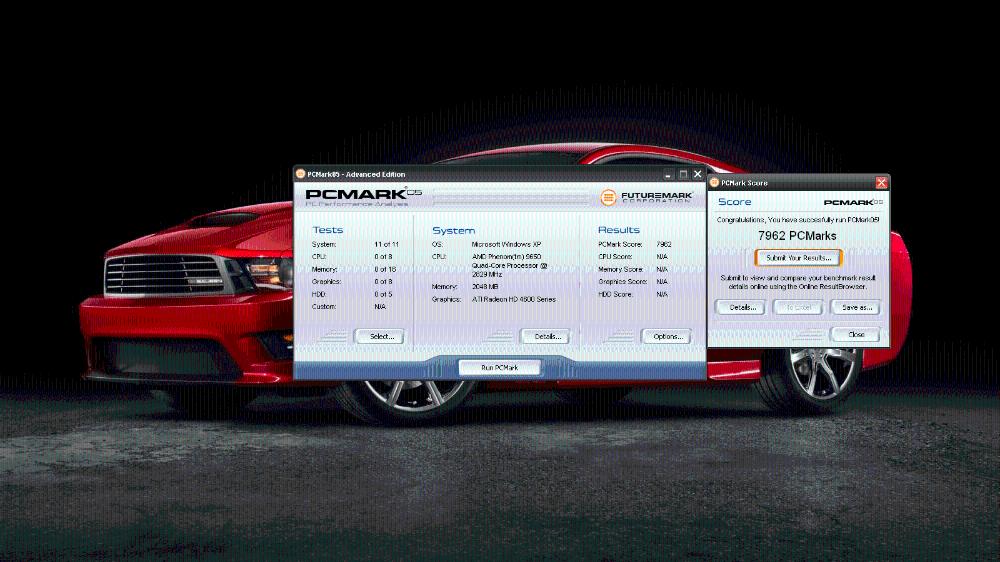
Task: Close the PCMark Score dialog with red X
Action: 881,183
